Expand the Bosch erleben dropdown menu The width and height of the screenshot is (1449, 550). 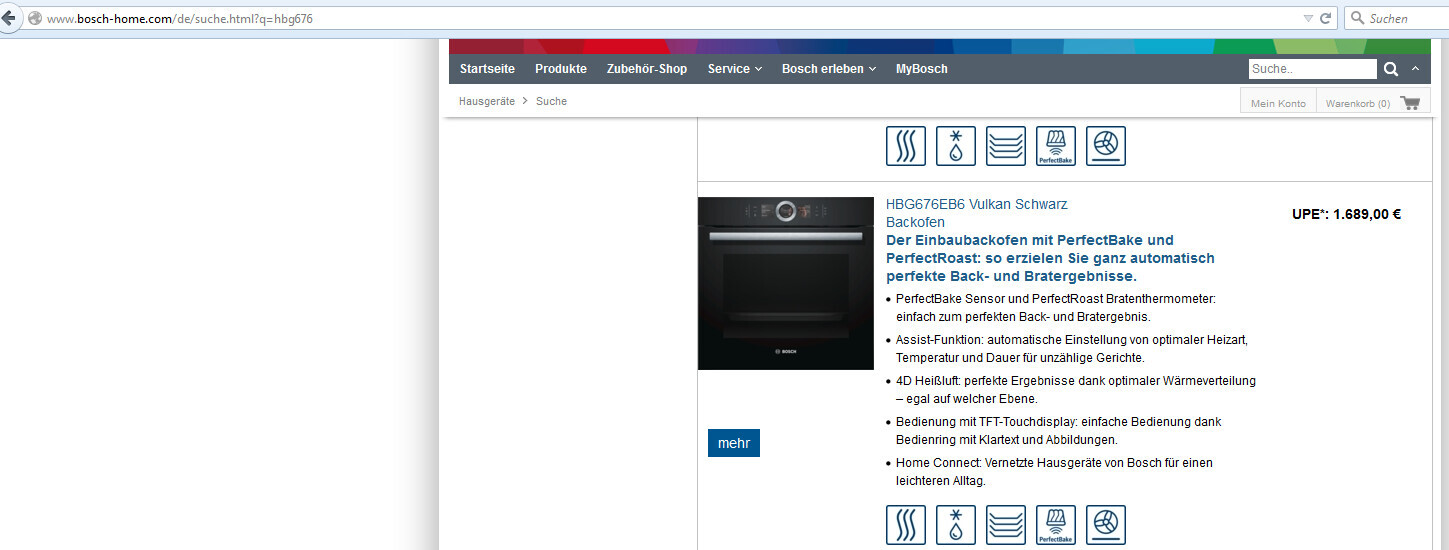(x=828, y=69)
